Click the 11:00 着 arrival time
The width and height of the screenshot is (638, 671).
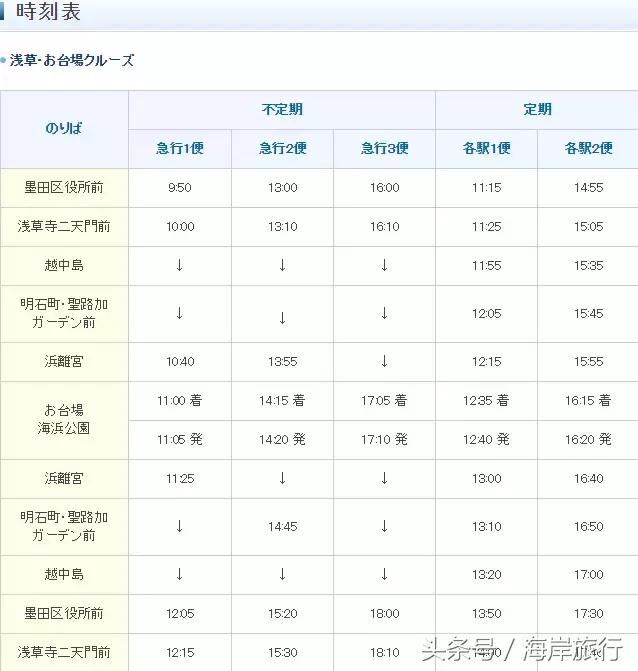180,400
